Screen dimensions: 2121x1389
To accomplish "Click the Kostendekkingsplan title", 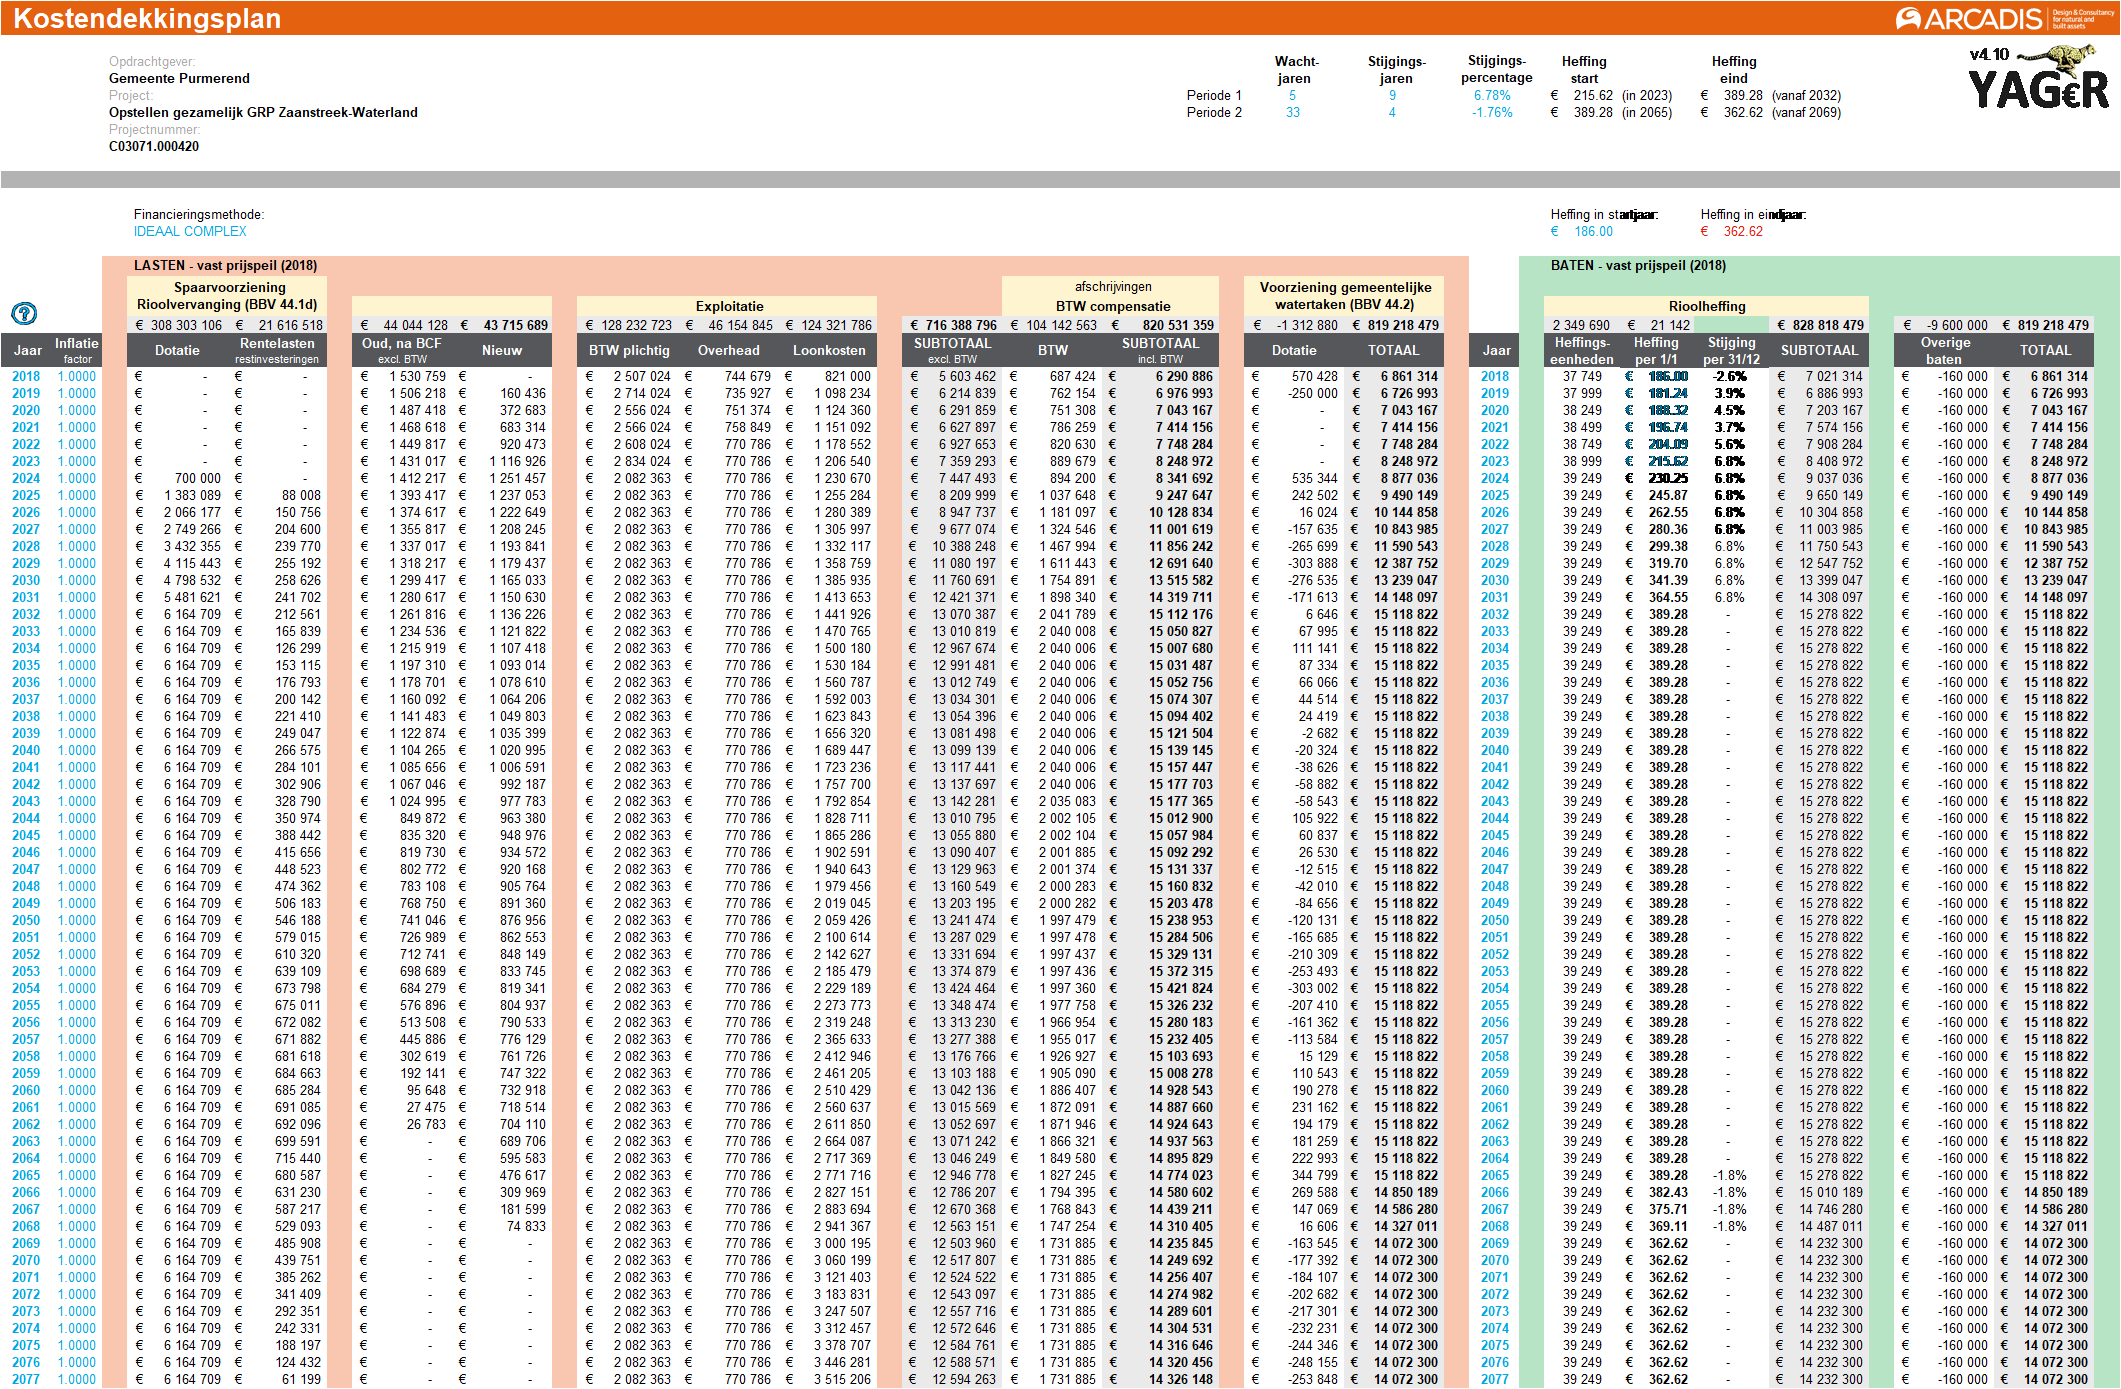I will coord(147,18).
